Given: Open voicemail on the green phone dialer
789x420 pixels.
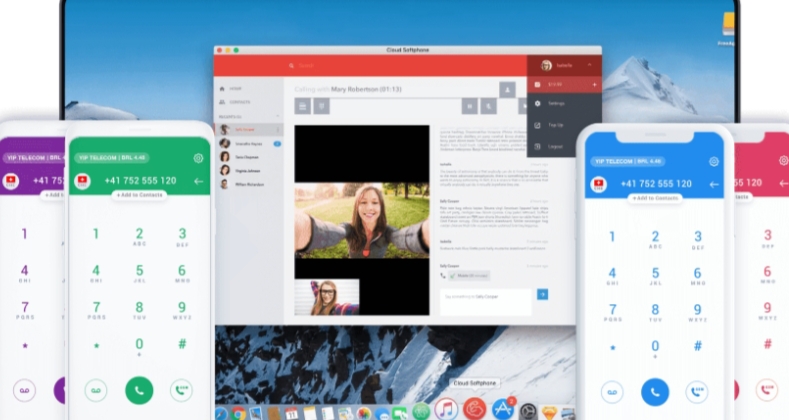Looking at the screenshot, I should (x=96, y=390).
